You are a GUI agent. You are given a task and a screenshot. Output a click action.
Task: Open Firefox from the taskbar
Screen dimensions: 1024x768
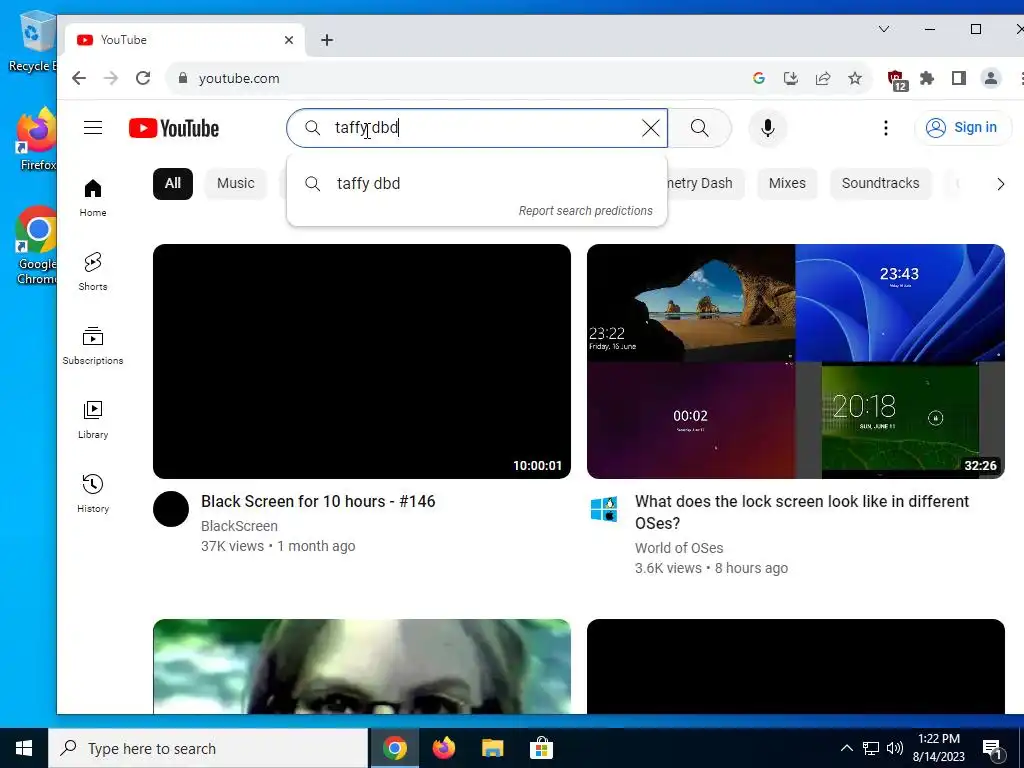[x=443, y=748]
